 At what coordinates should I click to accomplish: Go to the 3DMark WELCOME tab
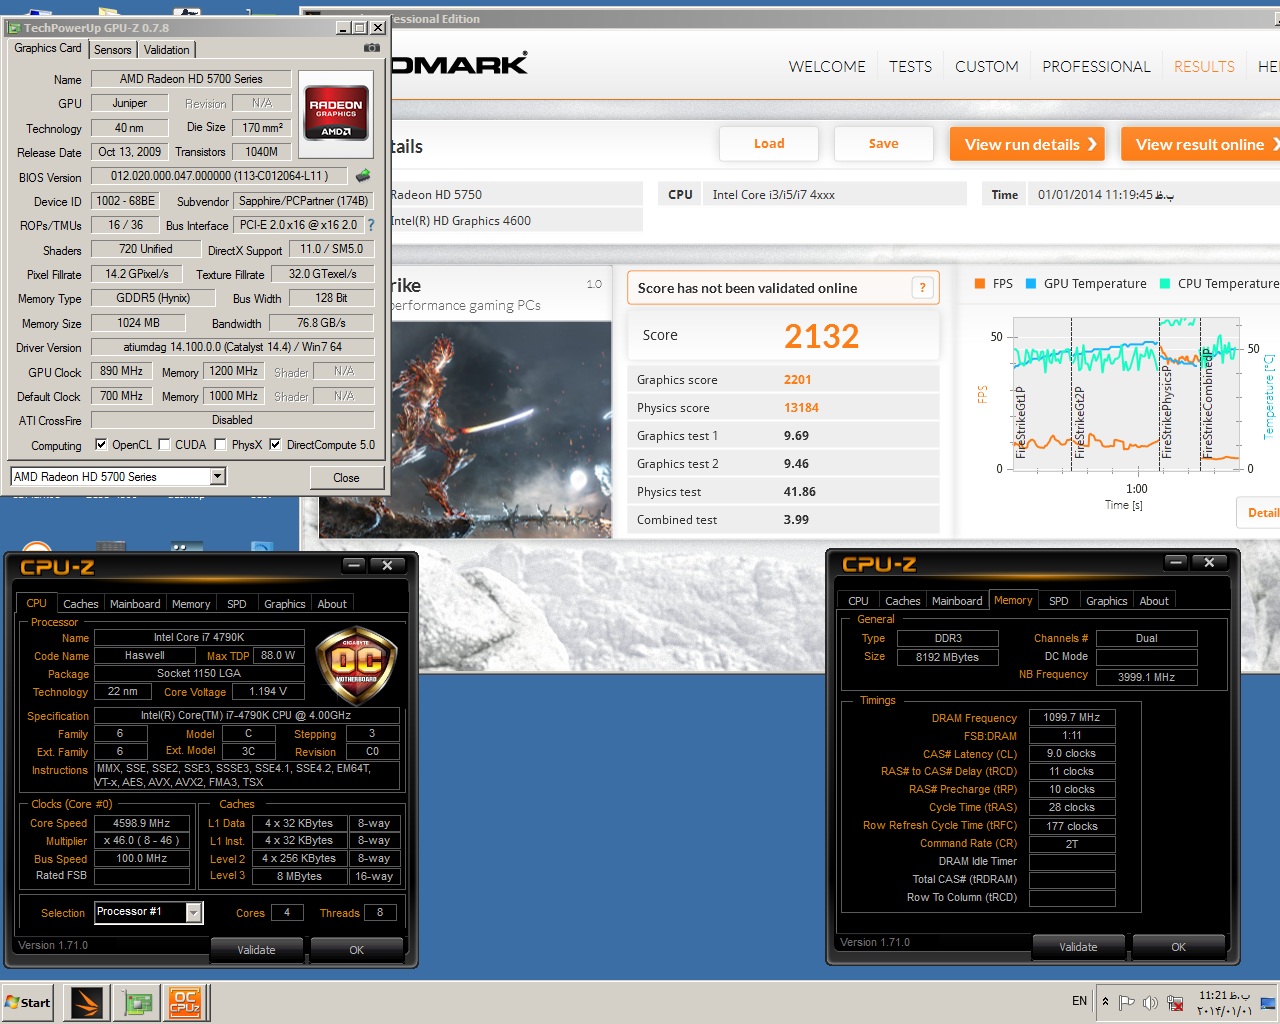[827, 67]
